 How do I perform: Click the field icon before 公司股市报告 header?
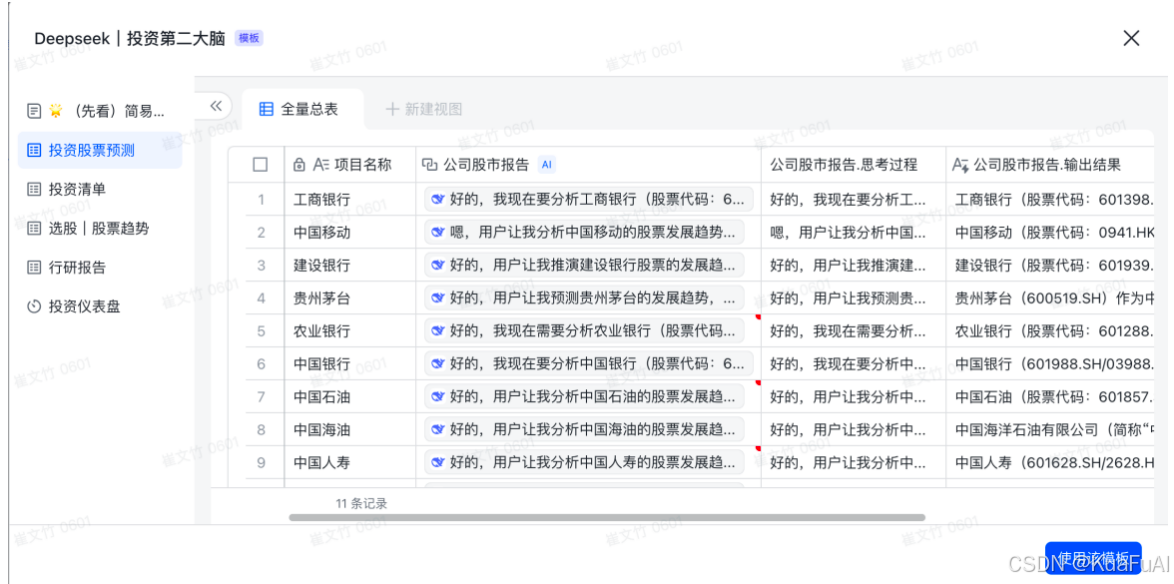430,165
